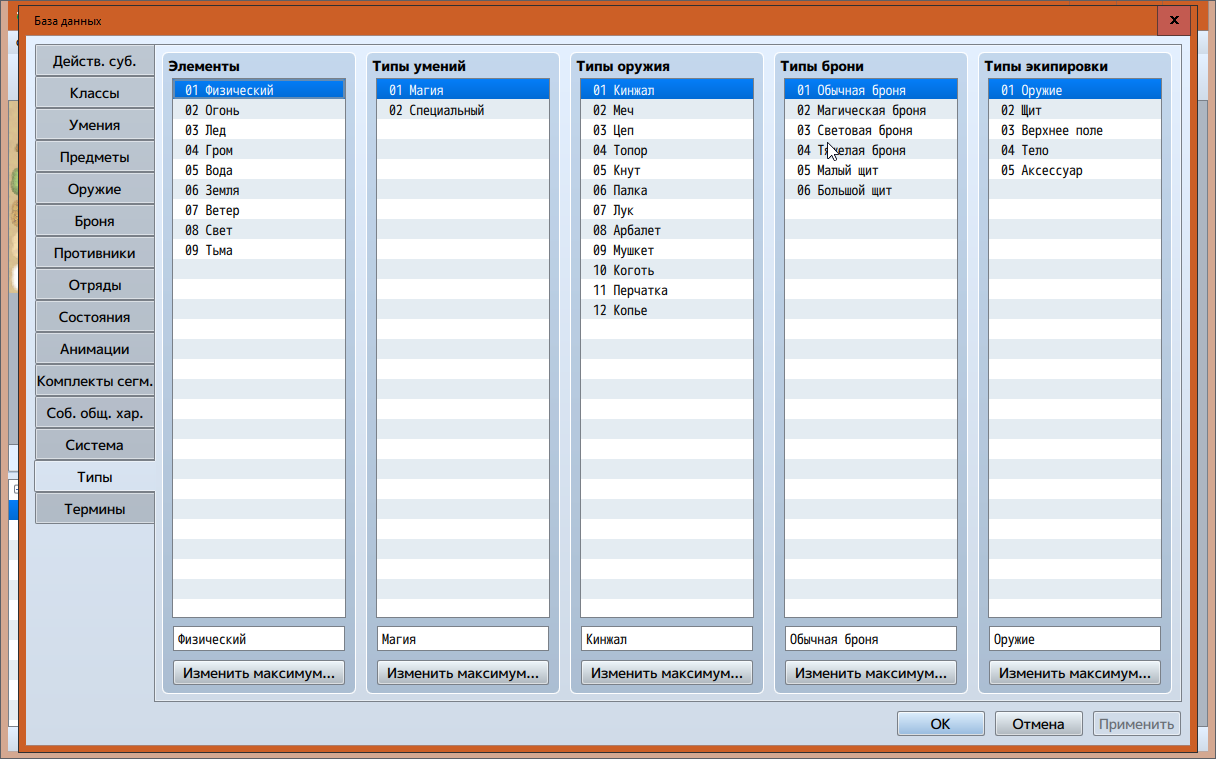
Task: Edit the Магия name field
Action: click(x=463, y=639)
